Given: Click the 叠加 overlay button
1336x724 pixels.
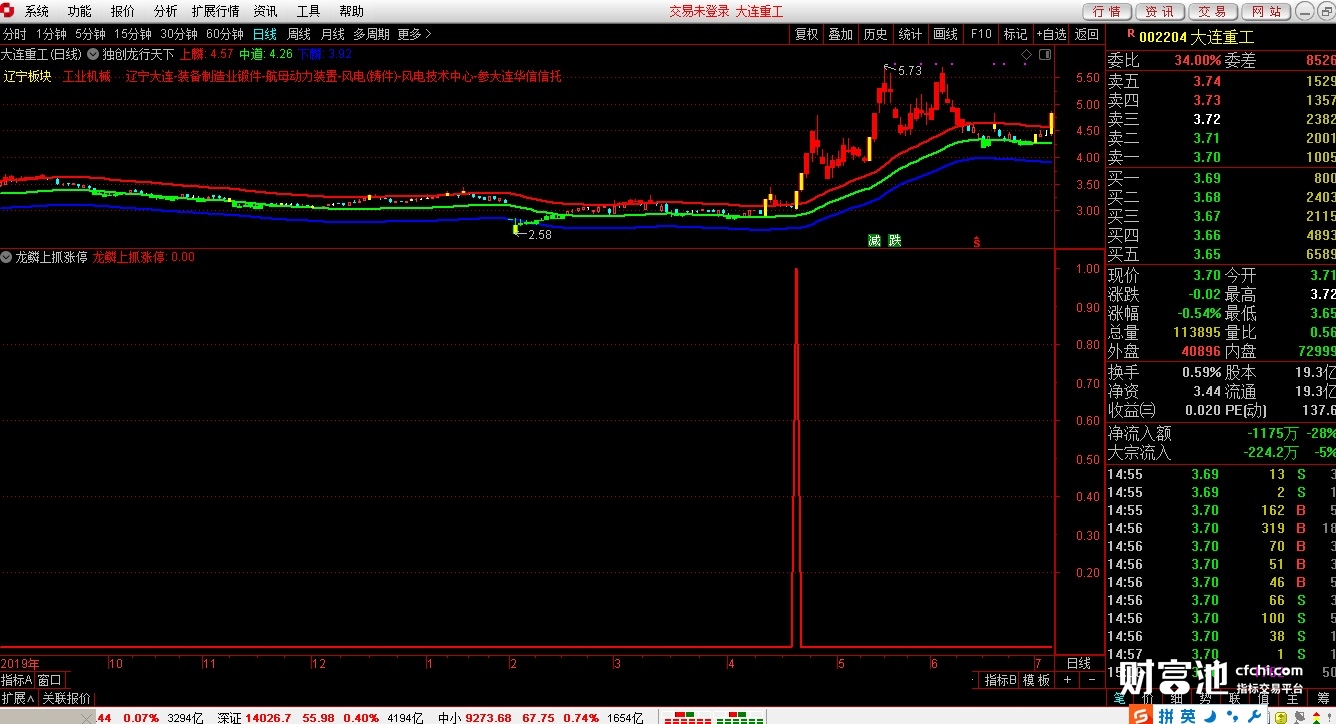Looking at the screenshot, I should (x=841, y=34).
